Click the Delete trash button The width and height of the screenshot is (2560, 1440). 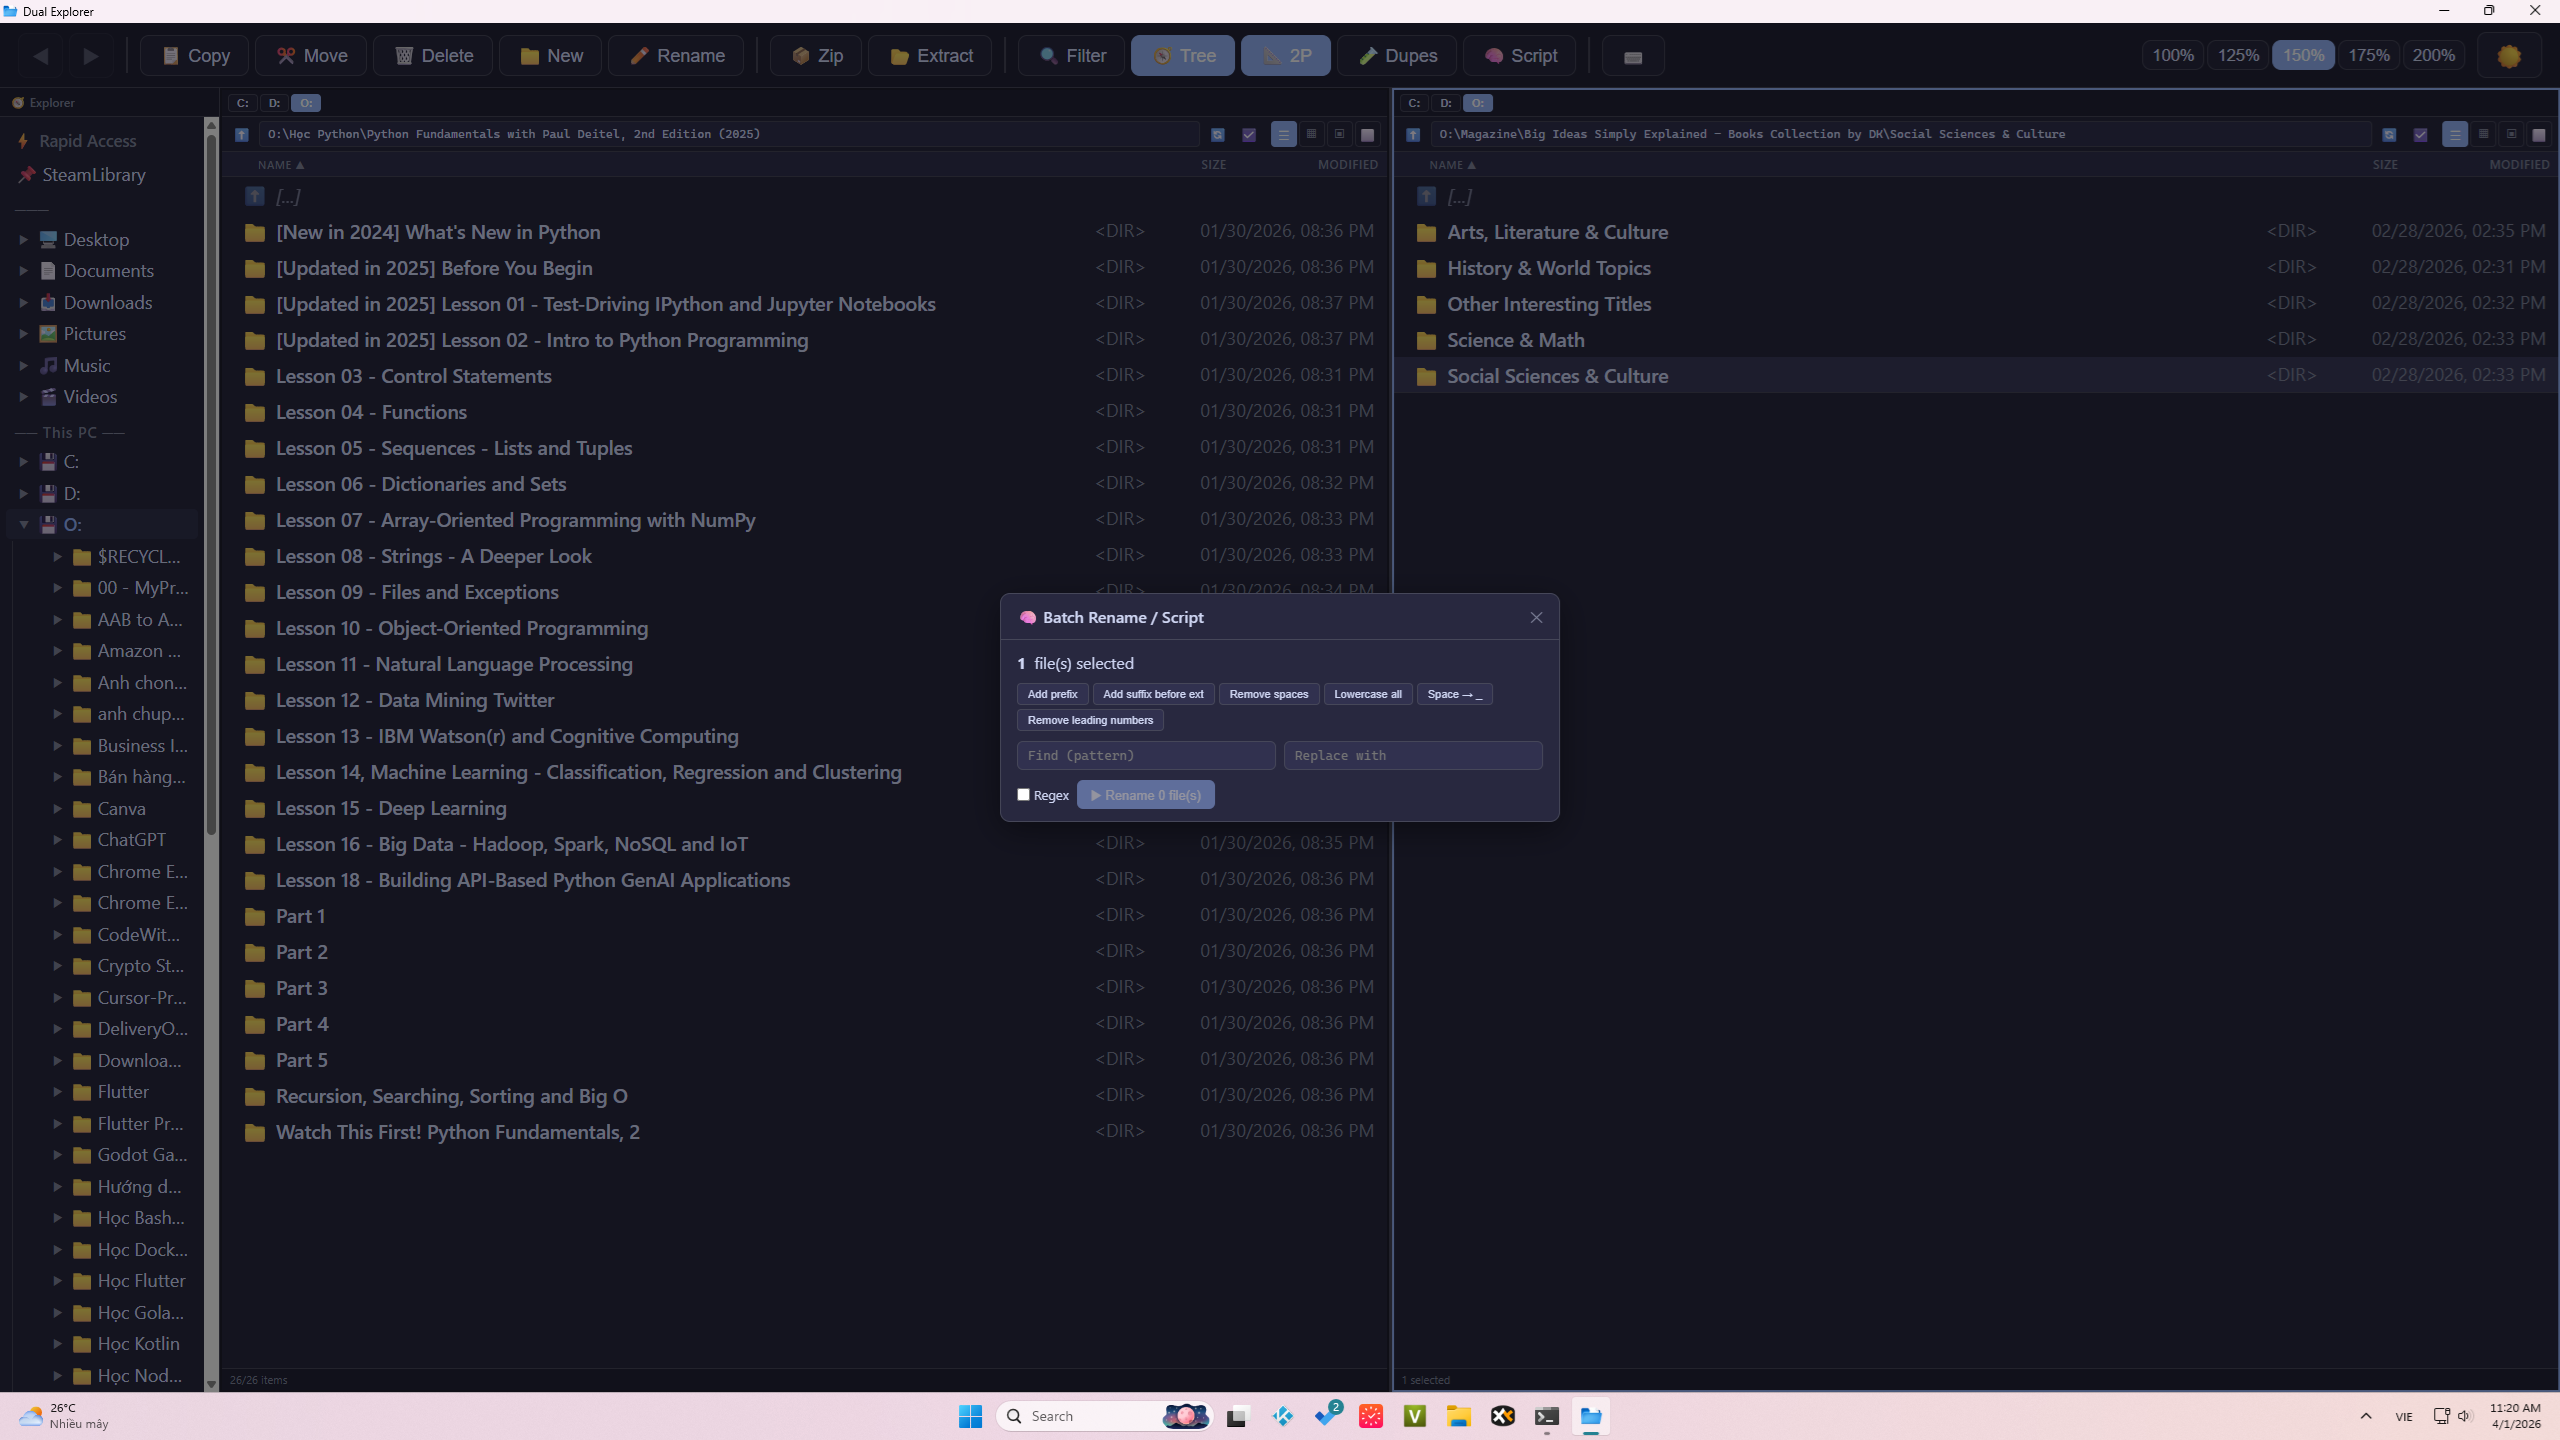pos(433,56)
